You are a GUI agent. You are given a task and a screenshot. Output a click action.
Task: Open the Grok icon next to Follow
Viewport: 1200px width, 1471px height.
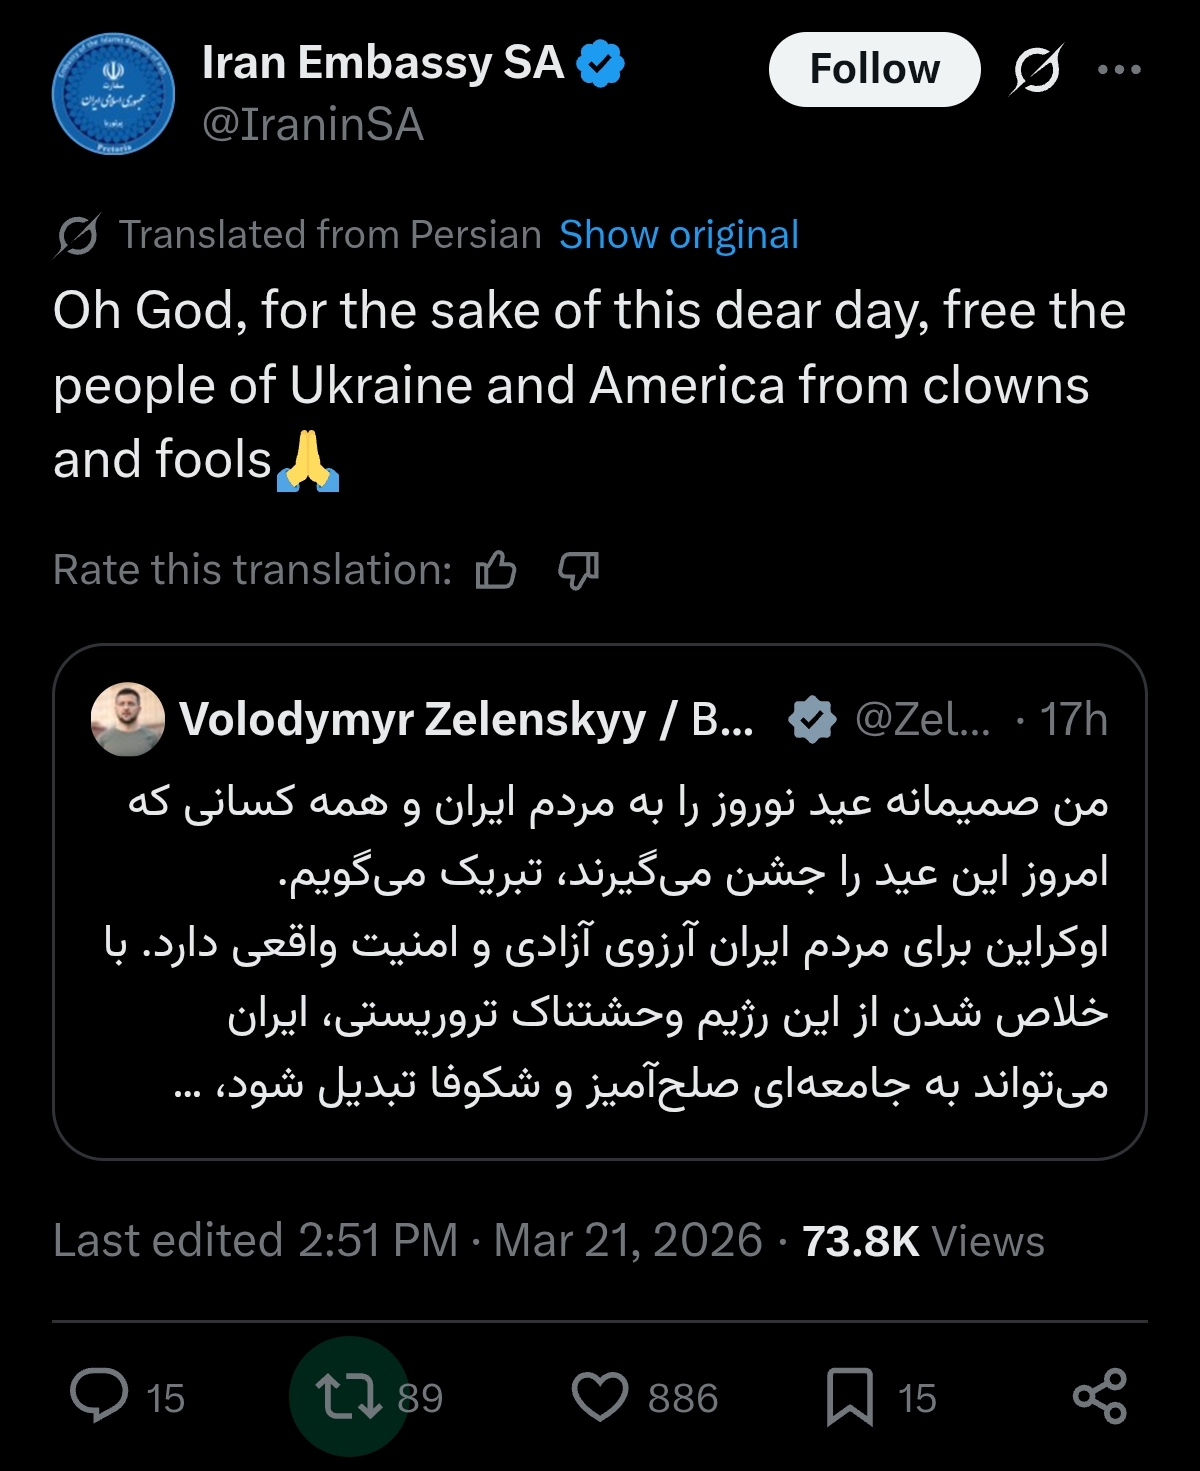1036,70
